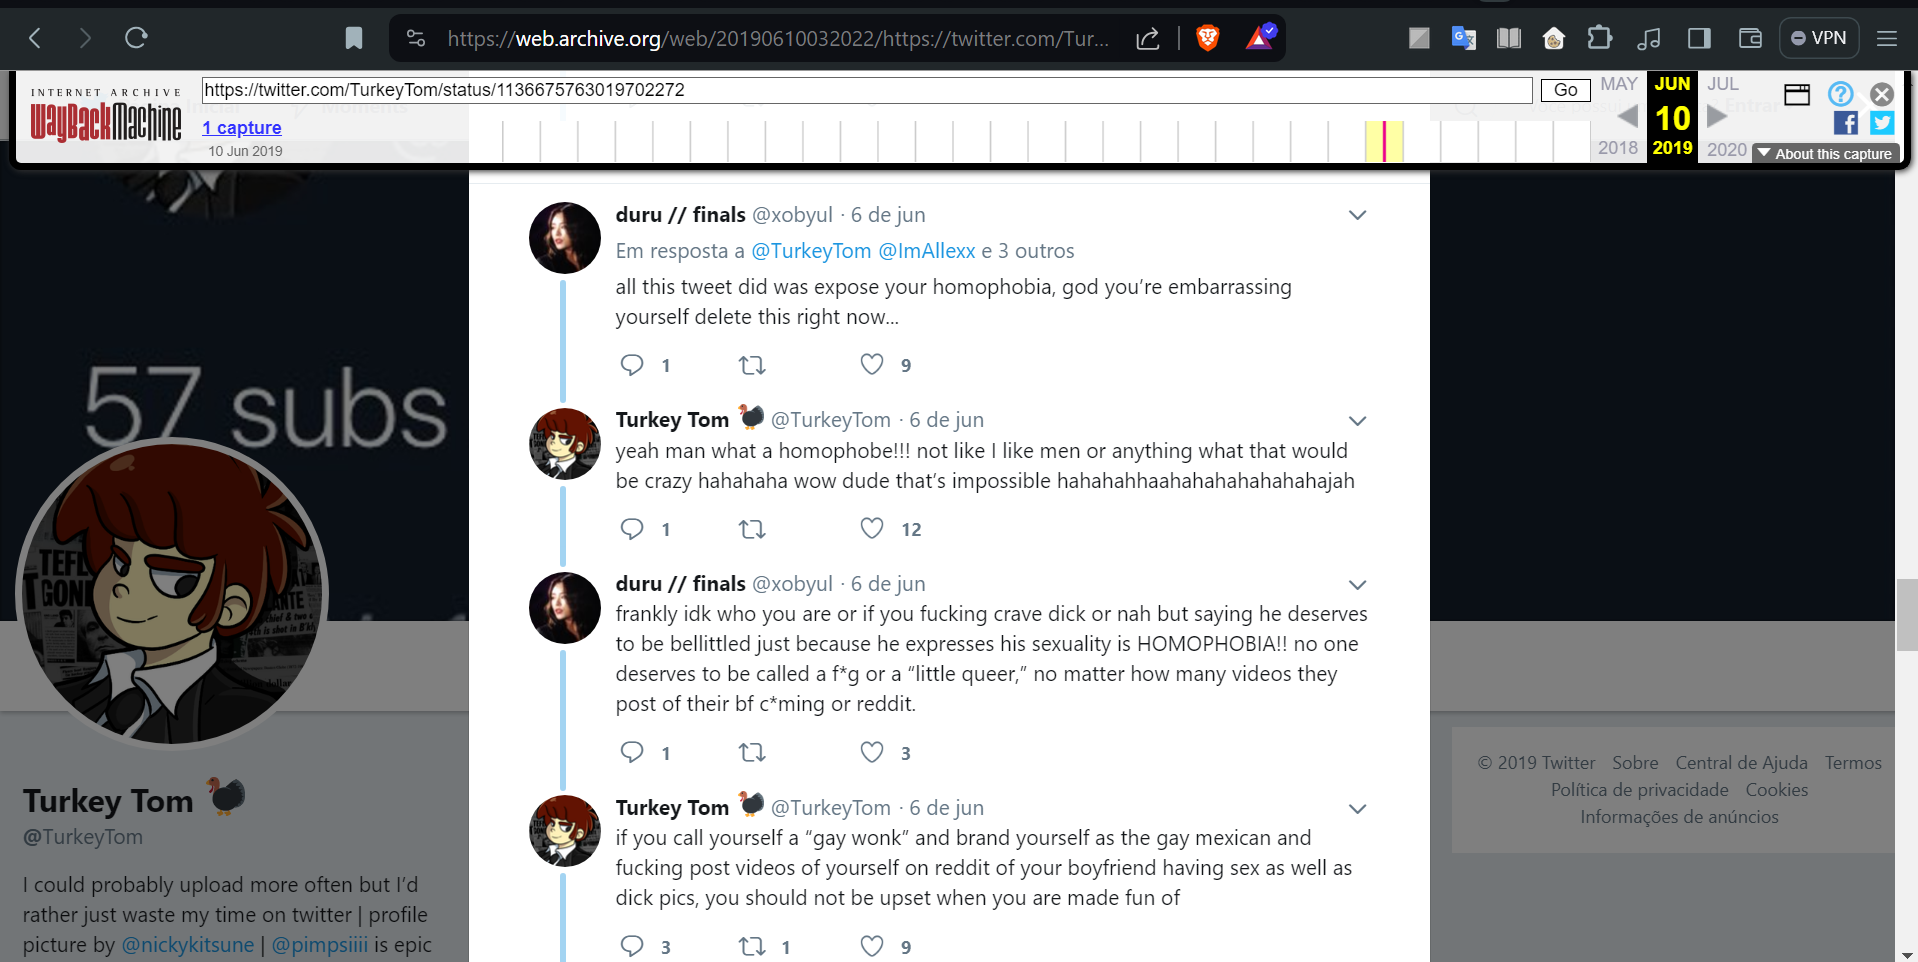The height and width of the screenshot is (962, 1918).
Task: Click the Wayback URL input field
Action: click(x=866, y=90)
